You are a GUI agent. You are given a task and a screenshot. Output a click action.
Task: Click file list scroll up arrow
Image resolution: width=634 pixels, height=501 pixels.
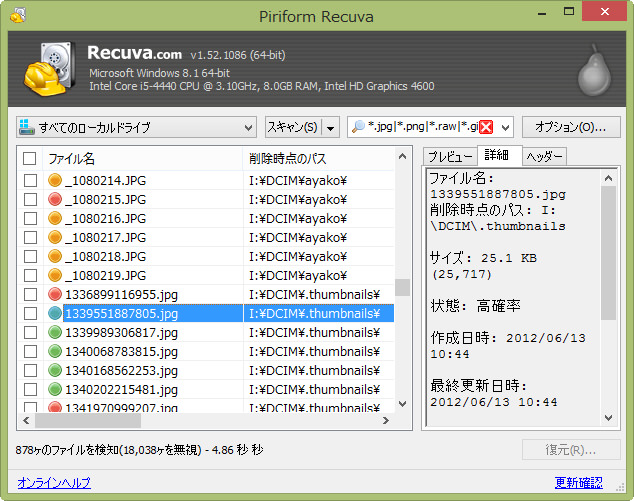click(402, 156)
